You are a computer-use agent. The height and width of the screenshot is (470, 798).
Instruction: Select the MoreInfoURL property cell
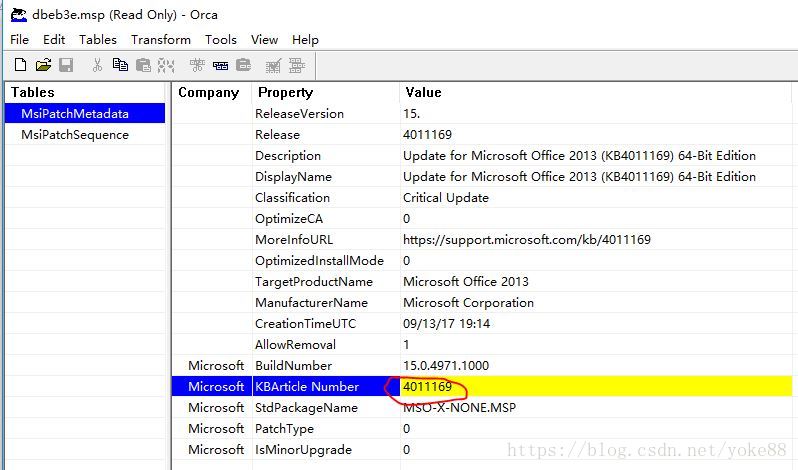[x=294, y=240]
